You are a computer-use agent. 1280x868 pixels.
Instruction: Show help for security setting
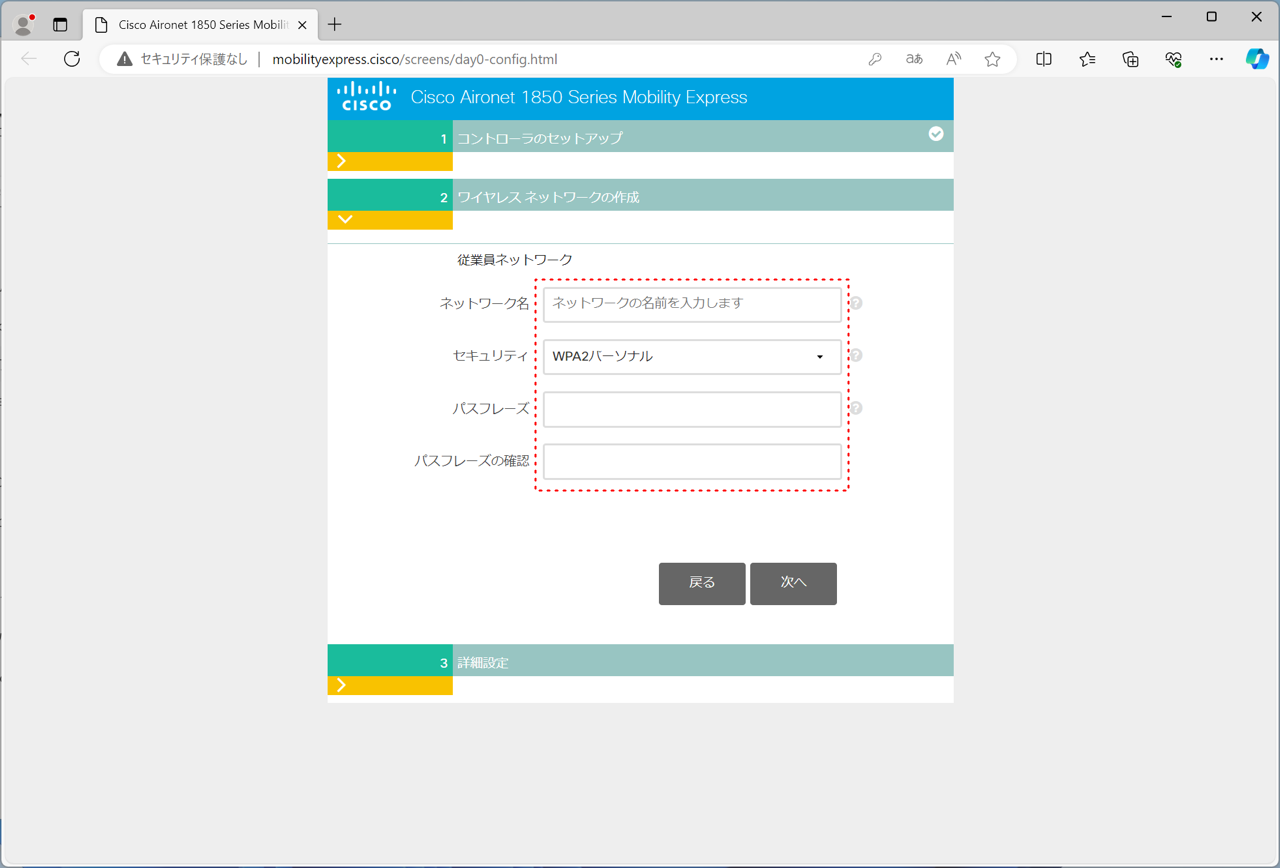(x=856, y=355)
